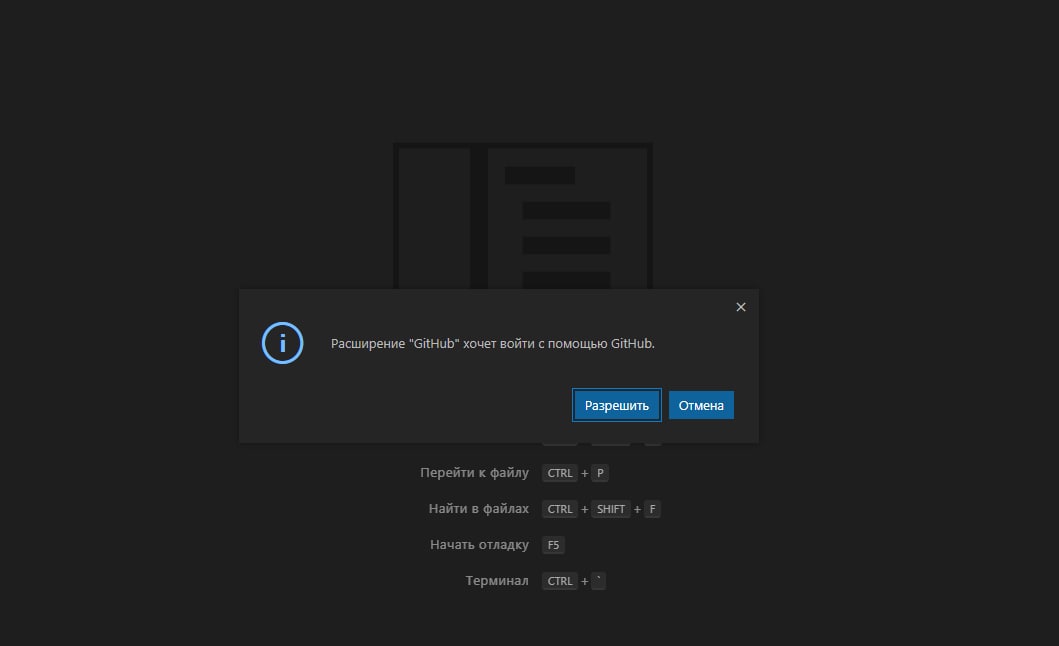Click the Начать отладку label
The width and height of the screenshot is (1059, 646).
point(479,545)
